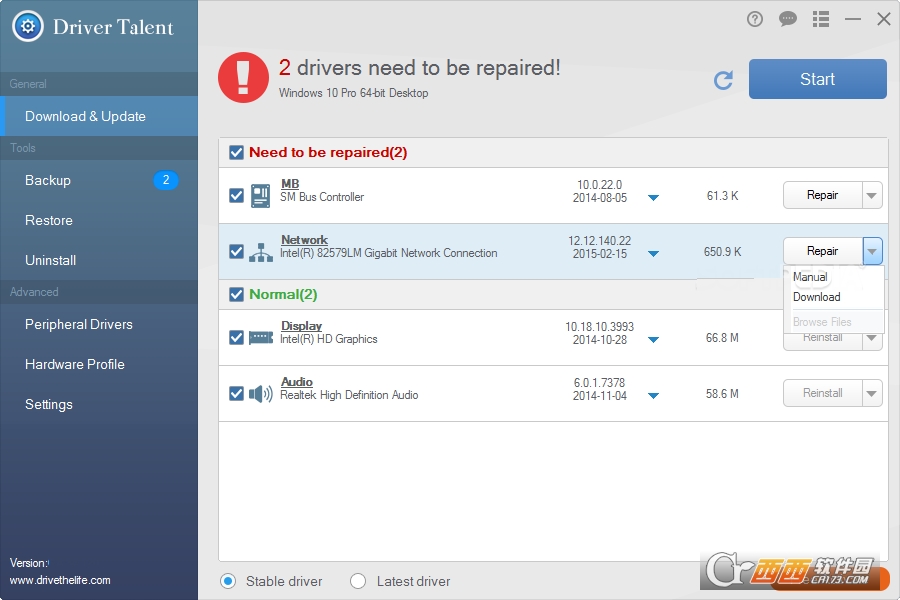The width and height of the screenshot is (900, 600).
Task: Click the 66.8 M size value
Action: coord(723,338)
